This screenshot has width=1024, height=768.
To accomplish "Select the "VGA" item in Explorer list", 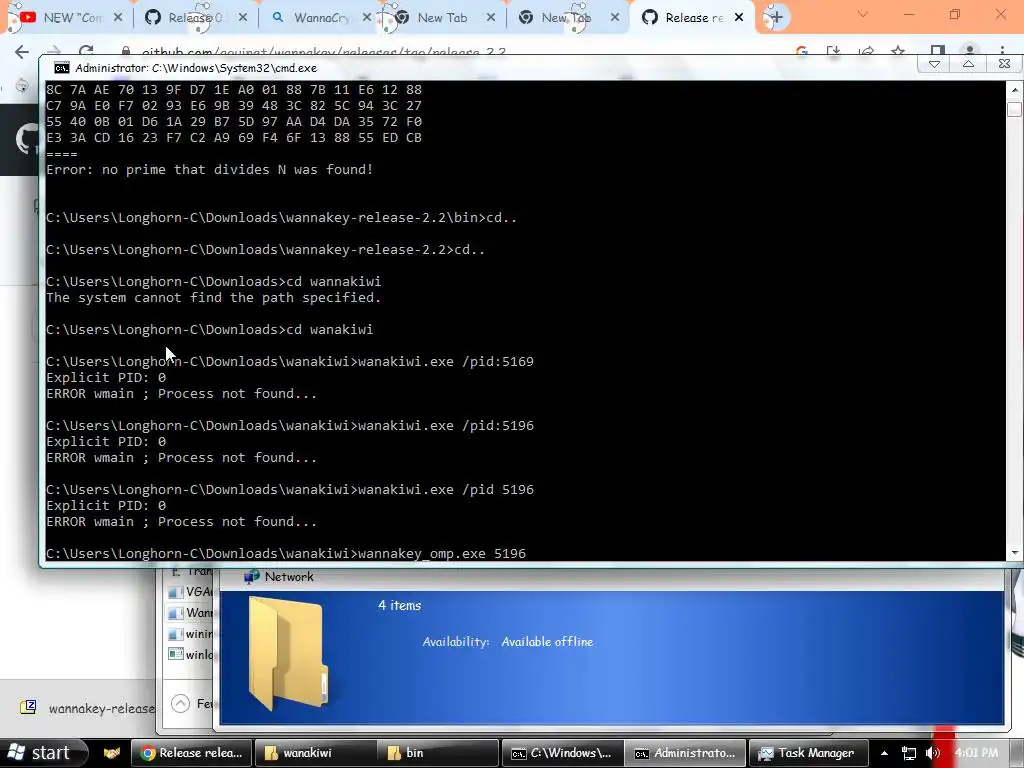I will point(190,592).
